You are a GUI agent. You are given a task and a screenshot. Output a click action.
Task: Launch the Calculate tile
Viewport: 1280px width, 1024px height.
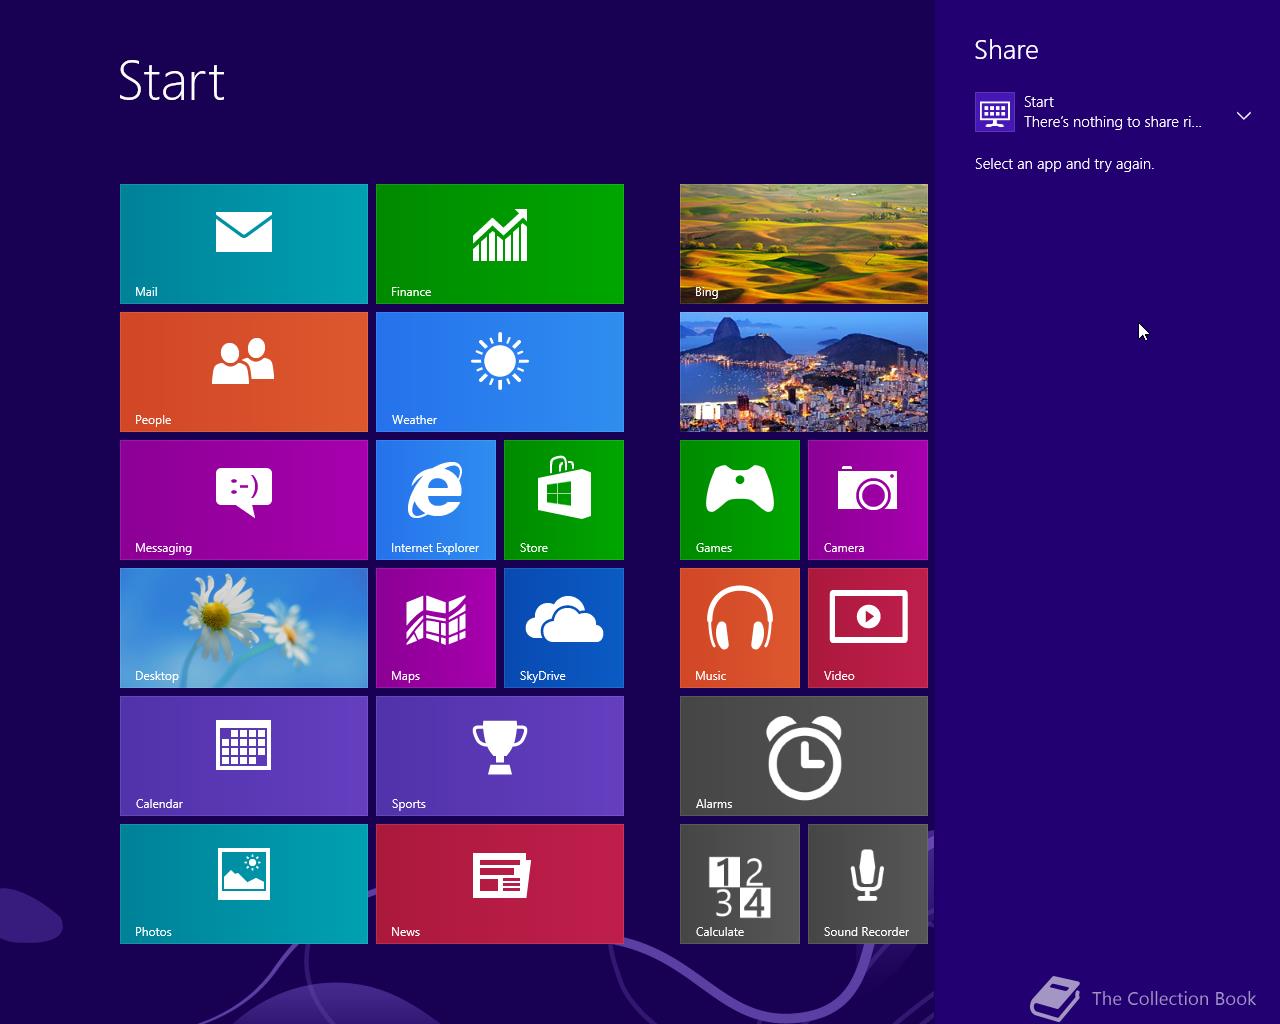(x=740, y=884)
